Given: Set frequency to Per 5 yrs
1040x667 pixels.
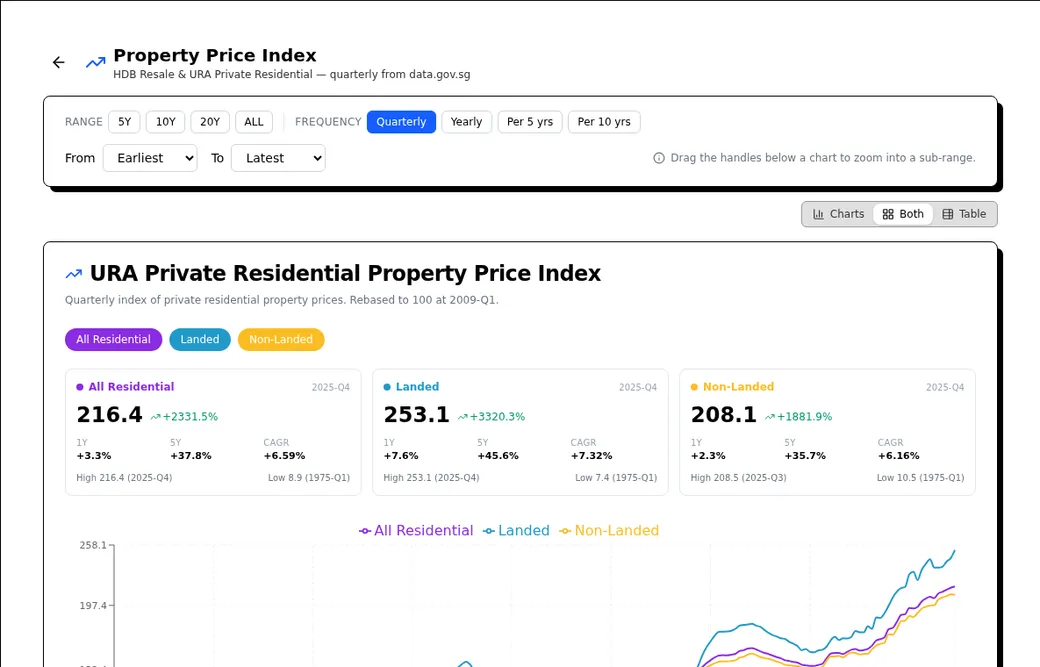Looking at the screenshot, I should click(x=530, y=122).
